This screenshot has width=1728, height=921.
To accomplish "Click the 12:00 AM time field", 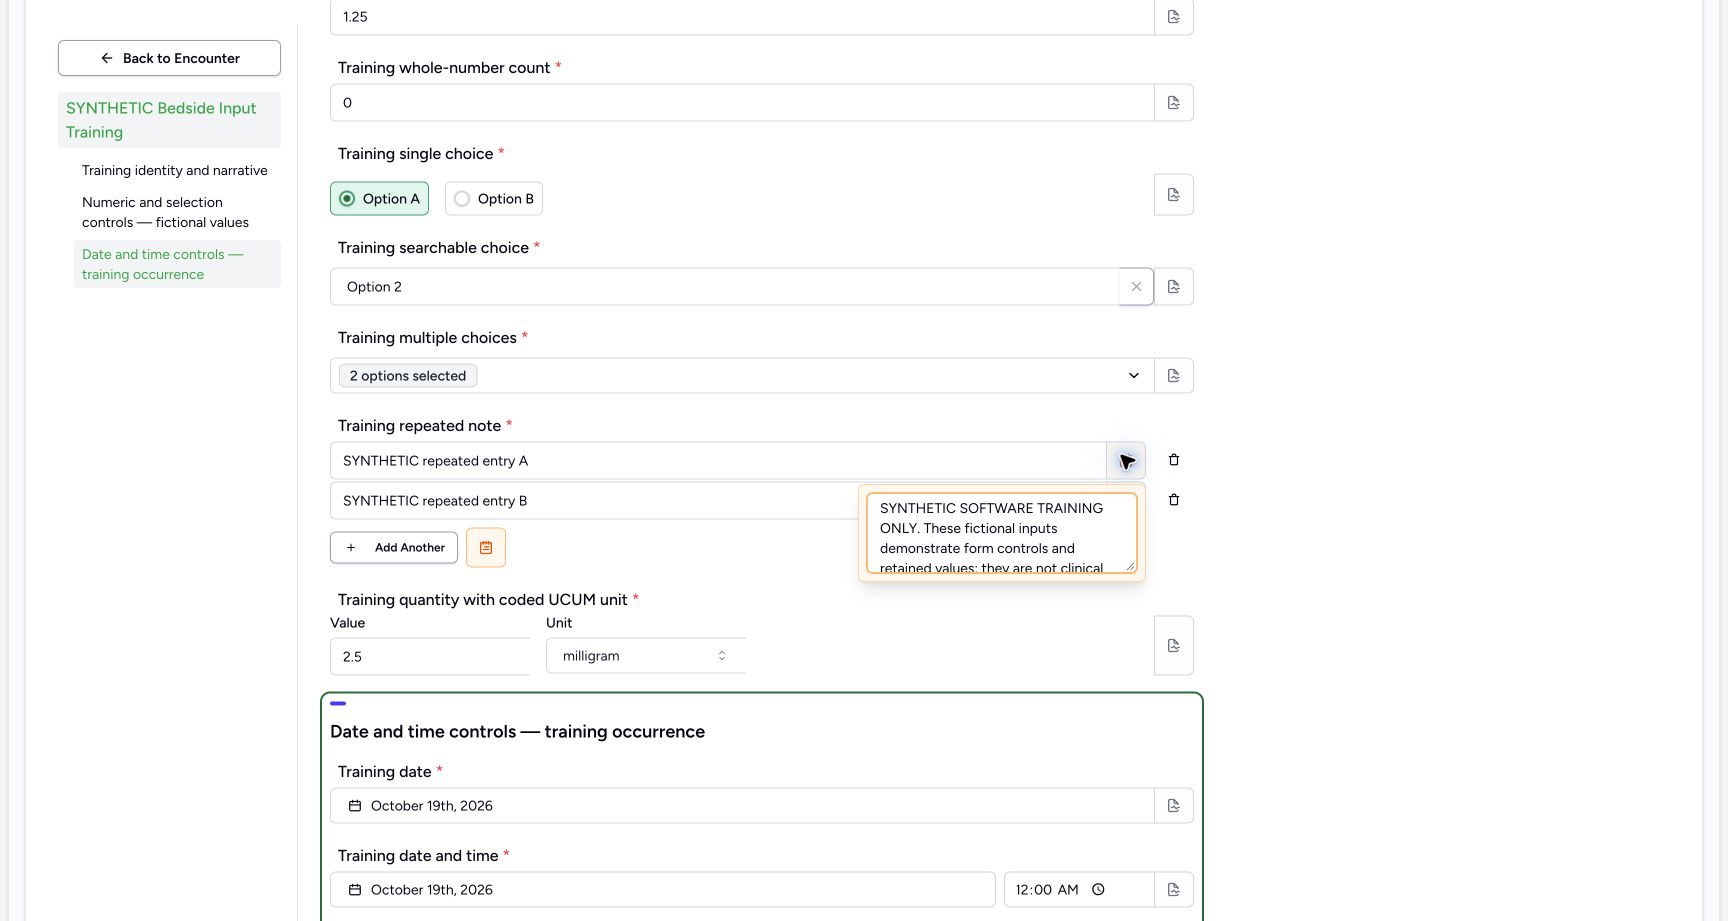I will [1079, 890].
